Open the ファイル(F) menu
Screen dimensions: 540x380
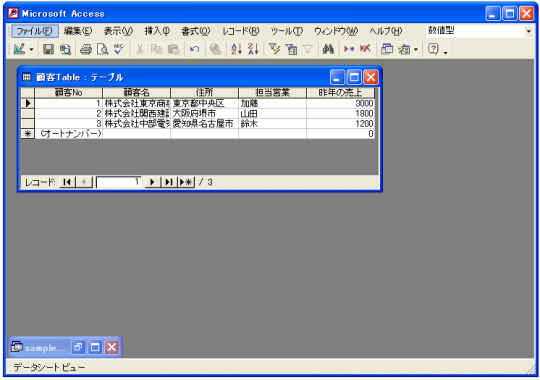(x=34, y=31)
